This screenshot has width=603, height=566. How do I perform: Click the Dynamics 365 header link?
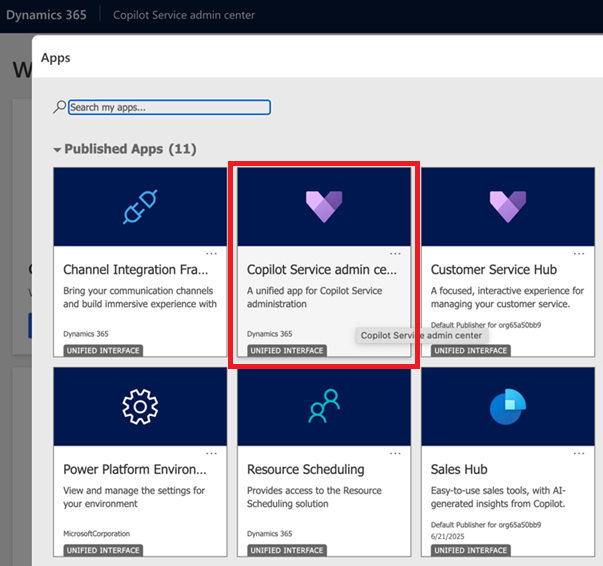[46, 15]
